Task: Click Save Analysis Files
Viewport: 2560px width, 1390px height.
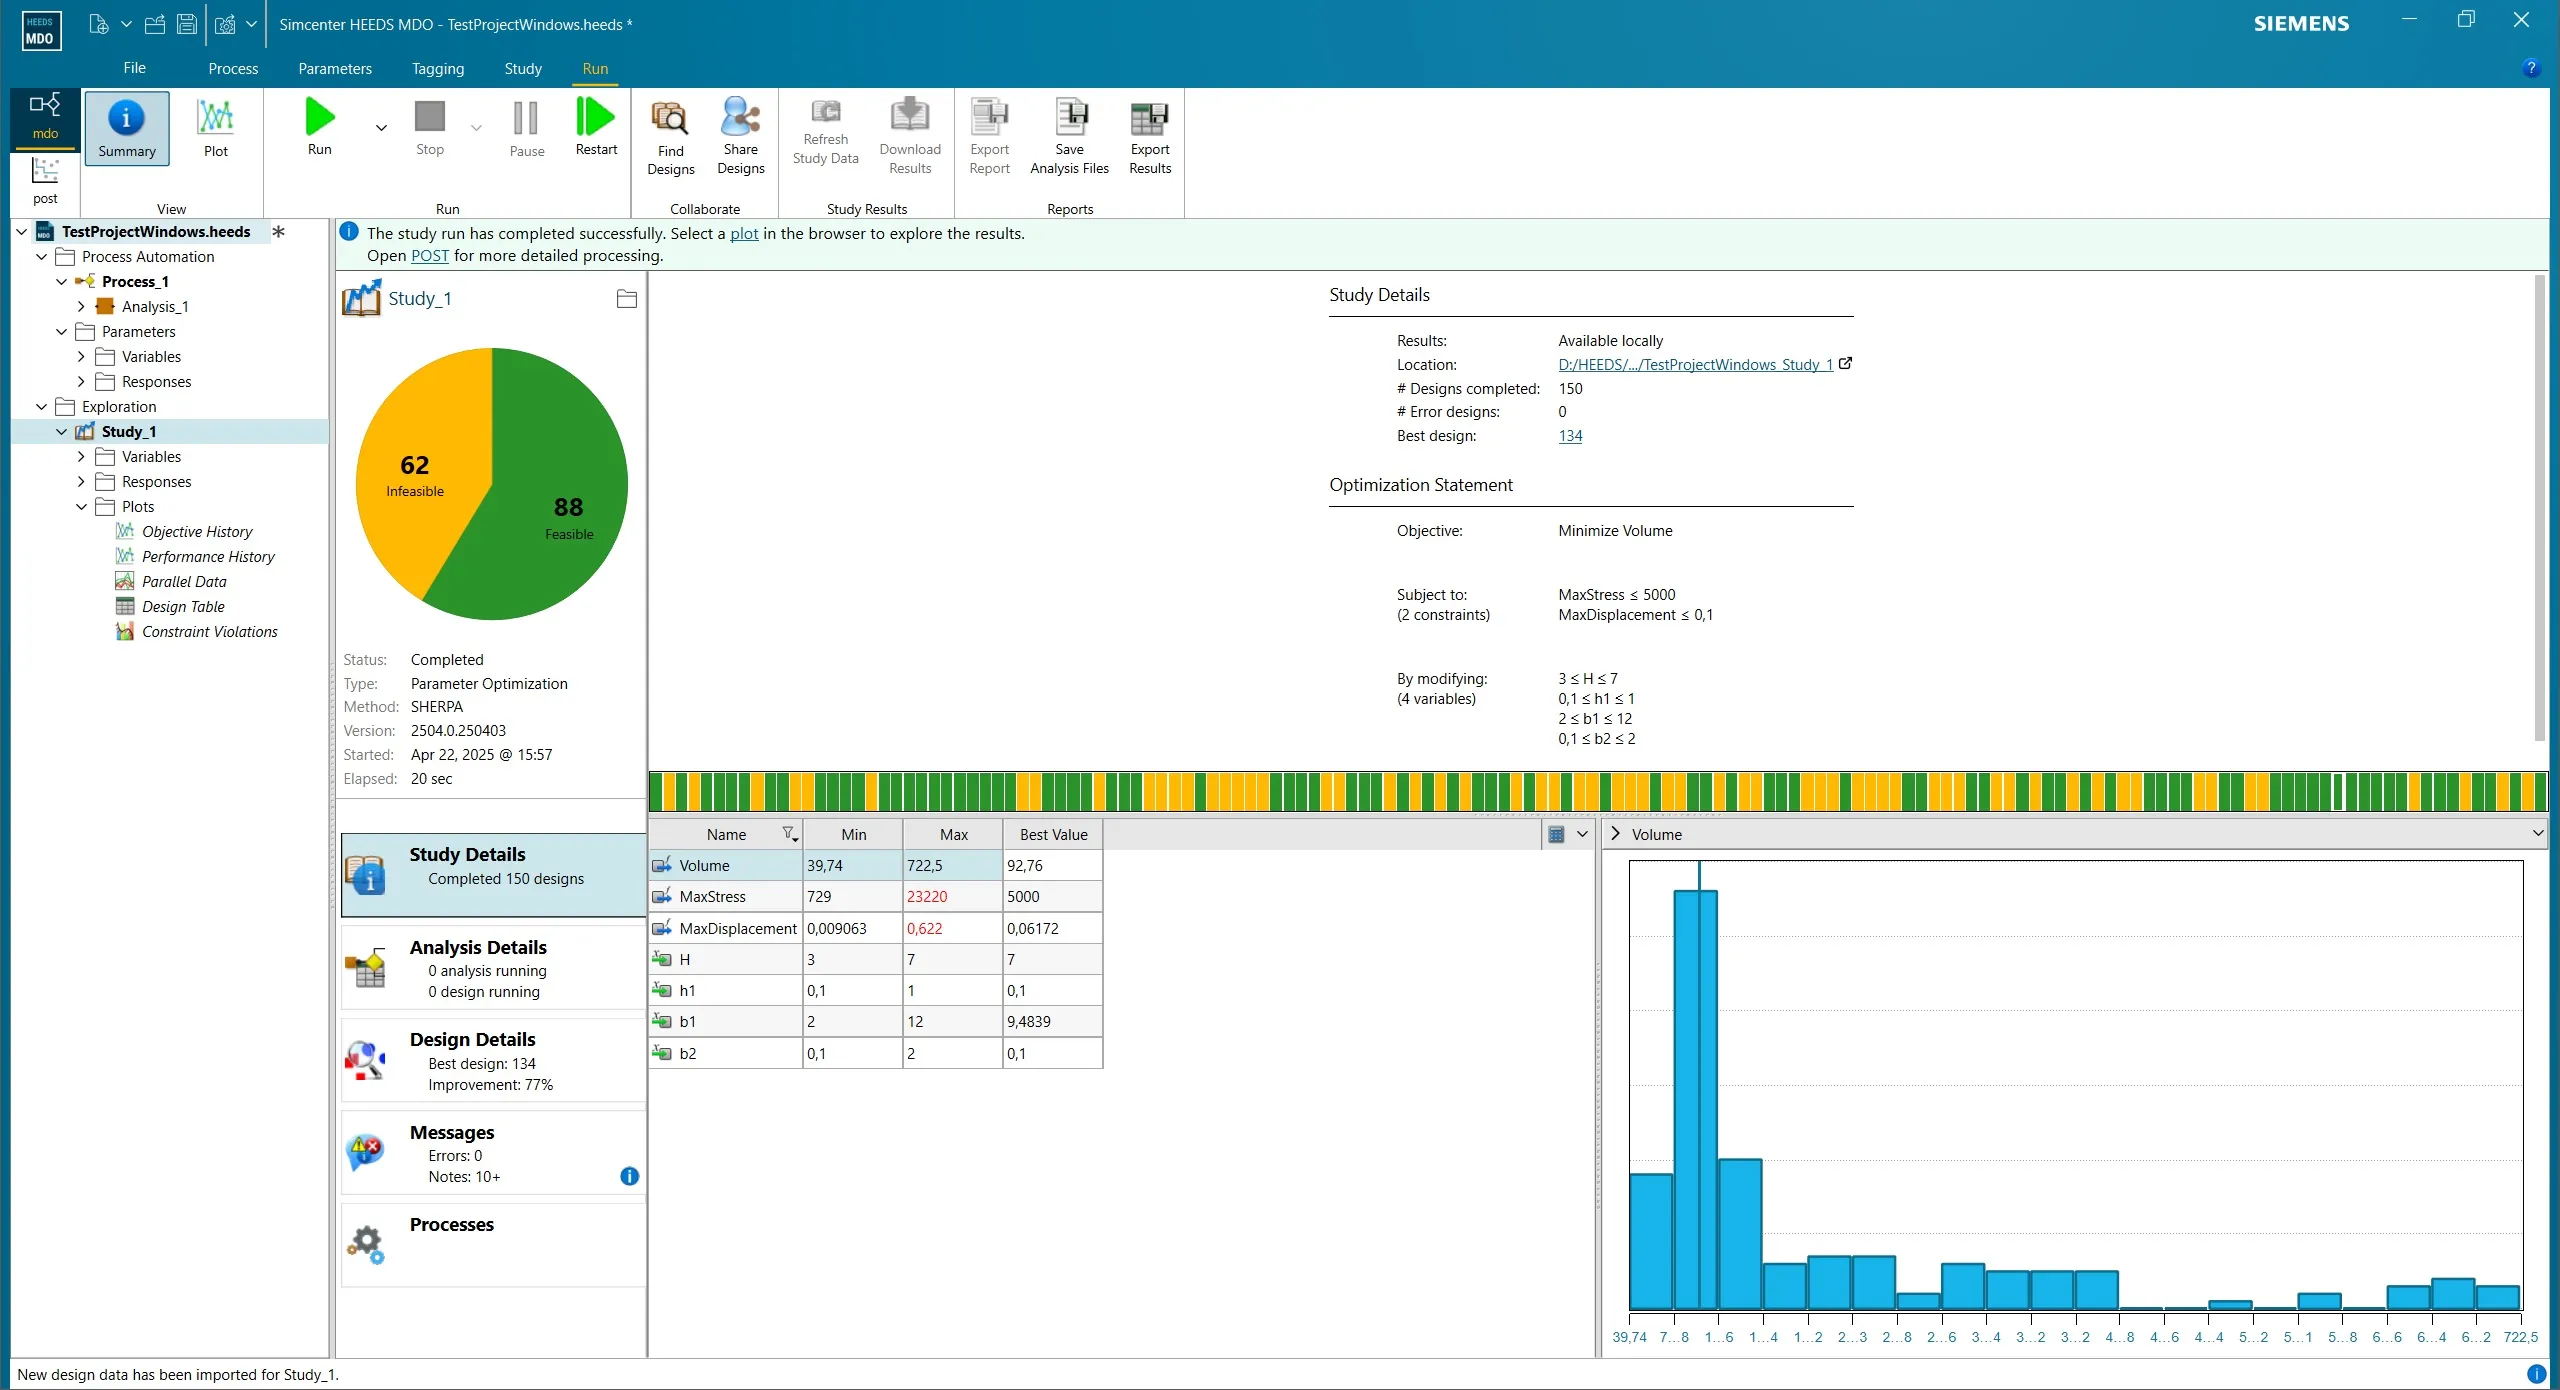Action: click(1069, 137)
